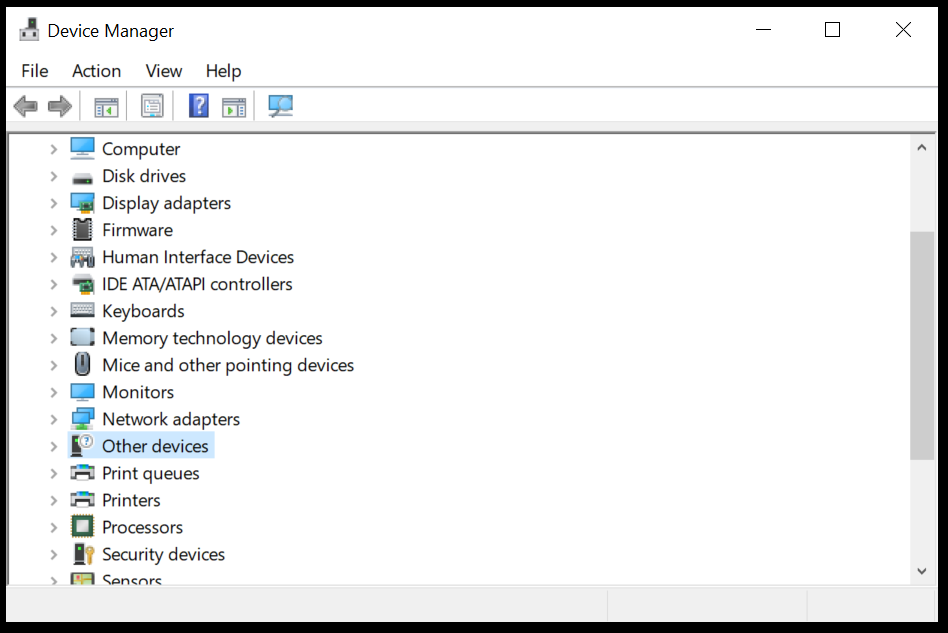The image size is (948, 633).
Task: Click the Keyboards category icon
Action: pos(82,311)
